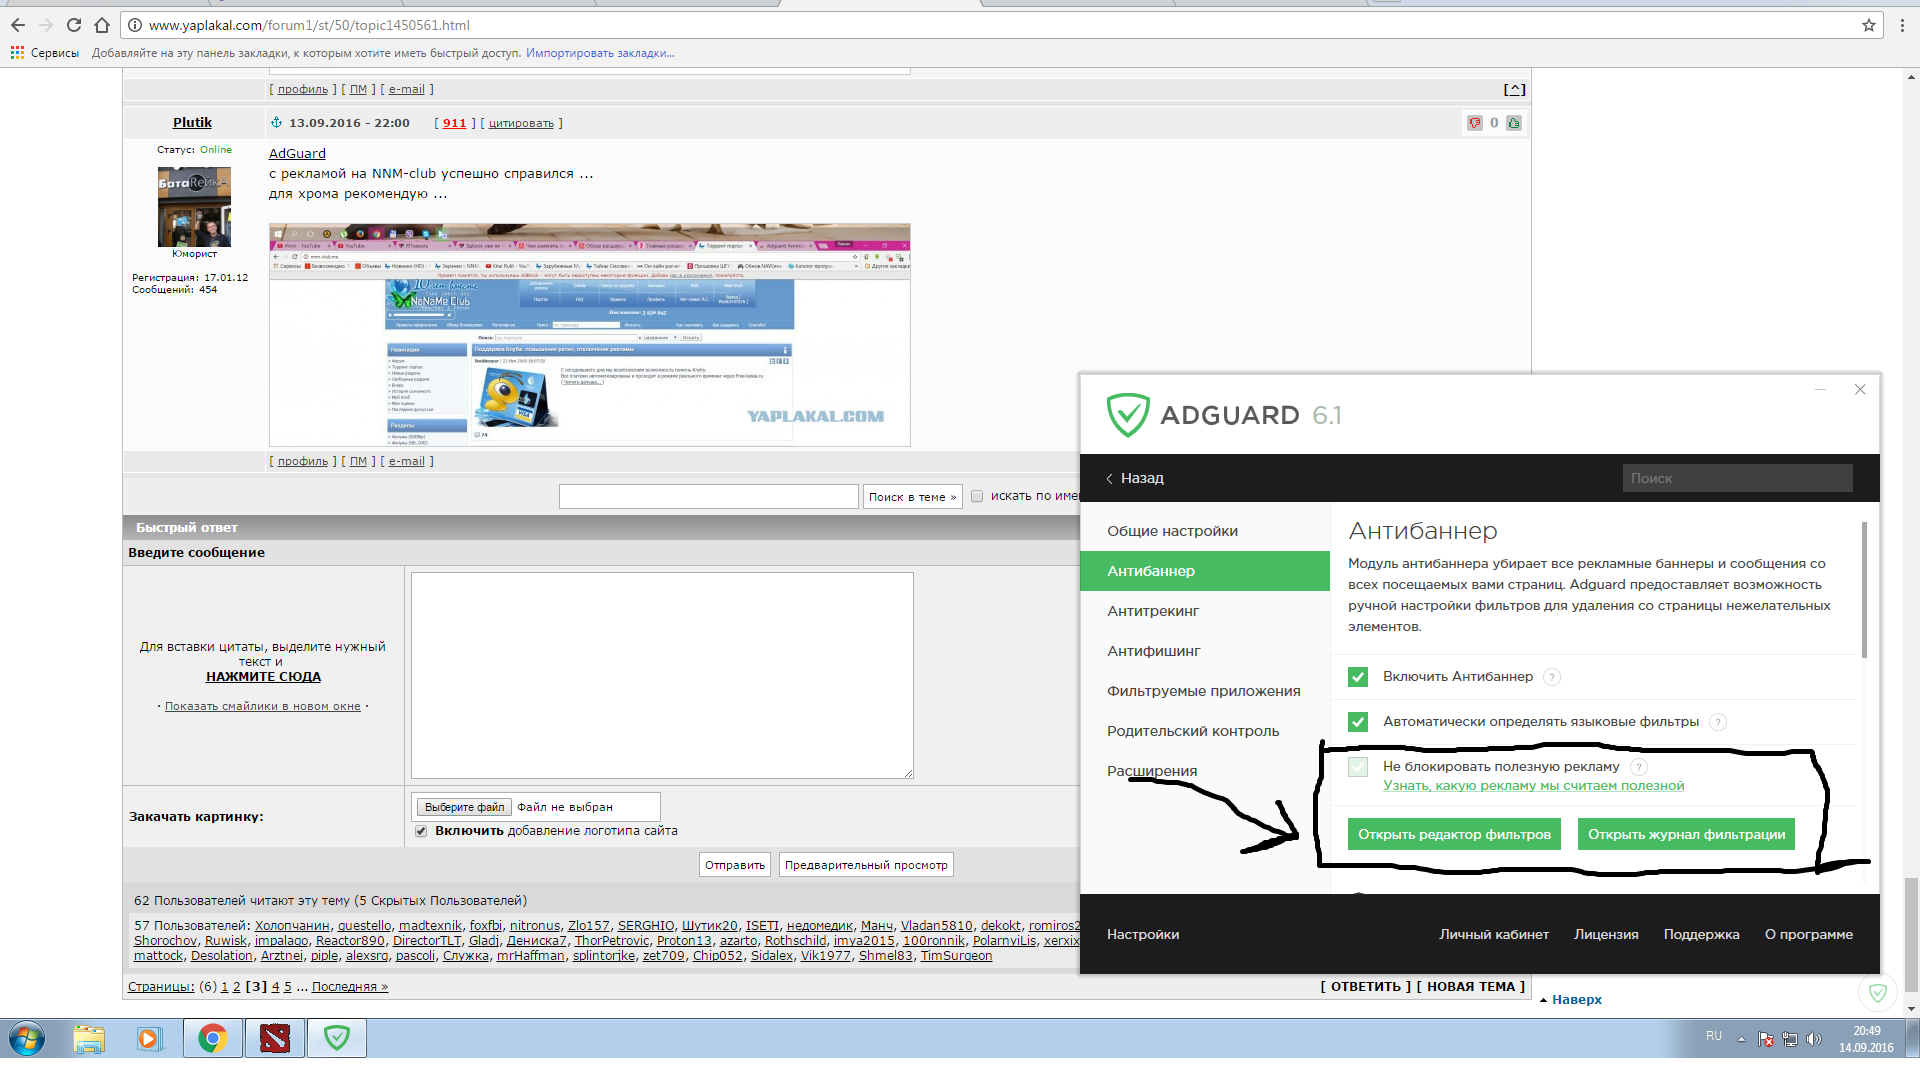This screenshot has height=1080, width=1920.
Task: Click the Adguard assistant shield on the page
Action: point(1877,993)
